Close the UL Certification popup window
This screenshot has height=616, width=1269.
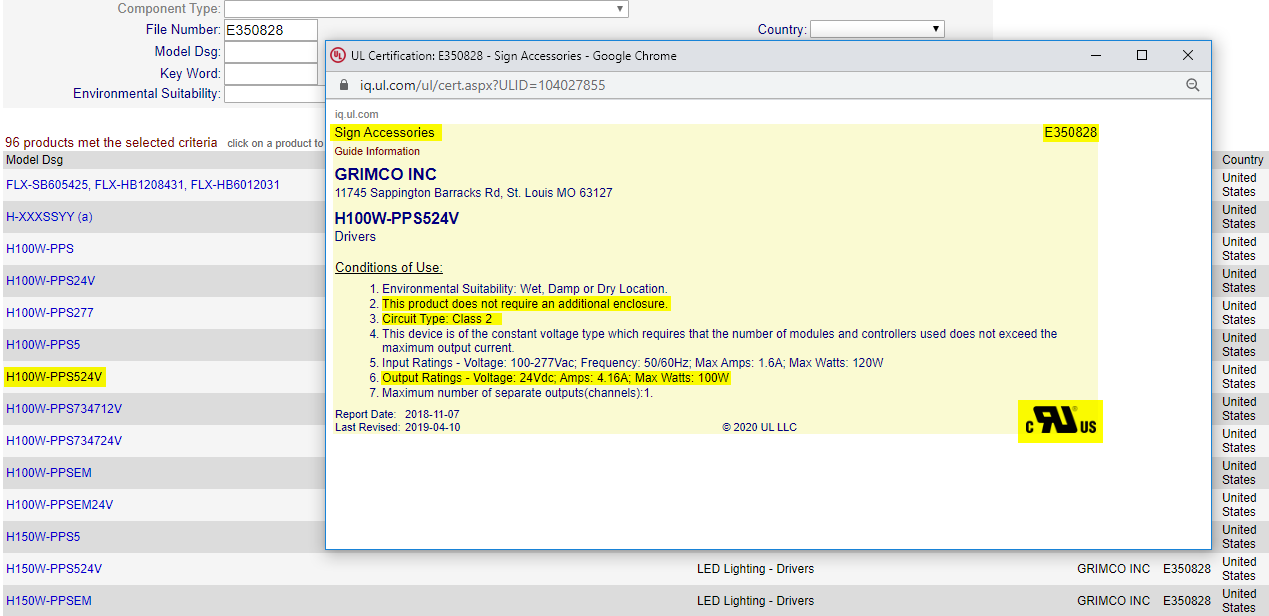tap(1188, 56)
